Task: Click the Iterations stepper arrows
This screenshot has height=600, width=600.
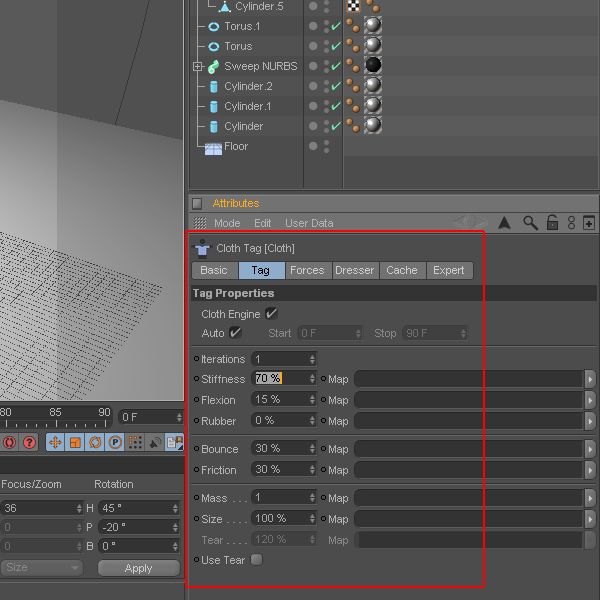Action: point(312,359)
